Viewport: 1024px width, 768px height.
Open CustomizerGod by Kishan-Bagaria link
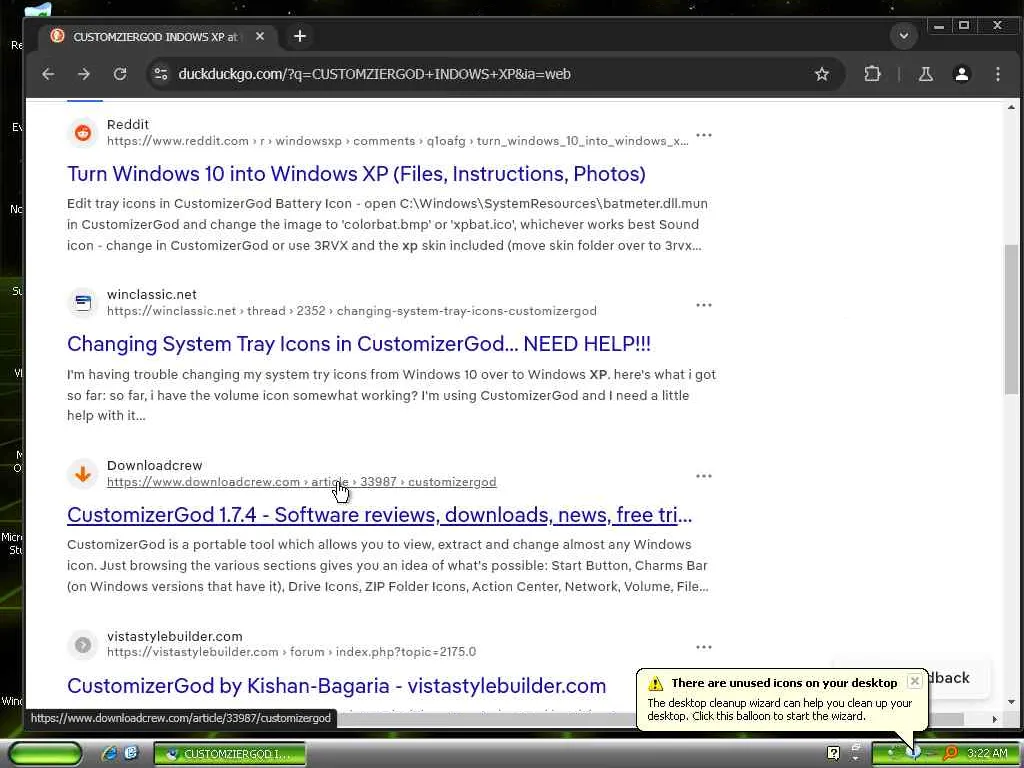336,686
